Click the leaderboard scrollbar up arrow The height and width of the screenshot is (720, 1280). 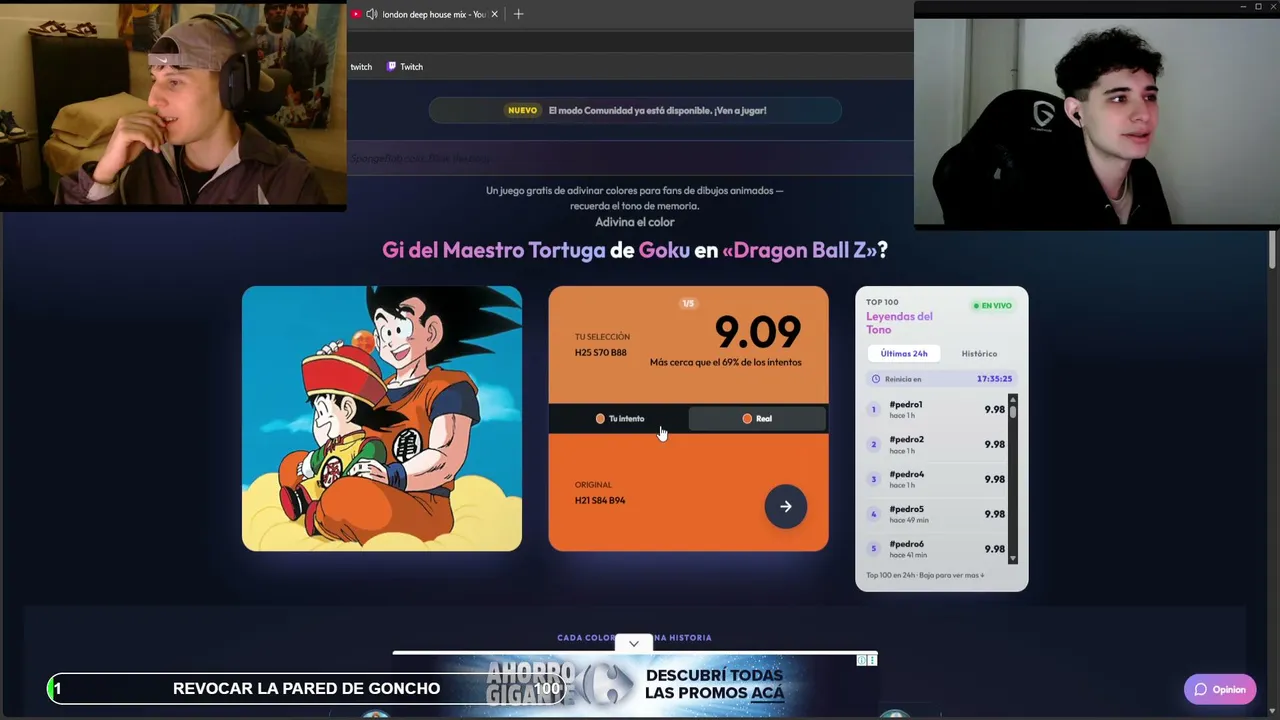pos(1013,398)
